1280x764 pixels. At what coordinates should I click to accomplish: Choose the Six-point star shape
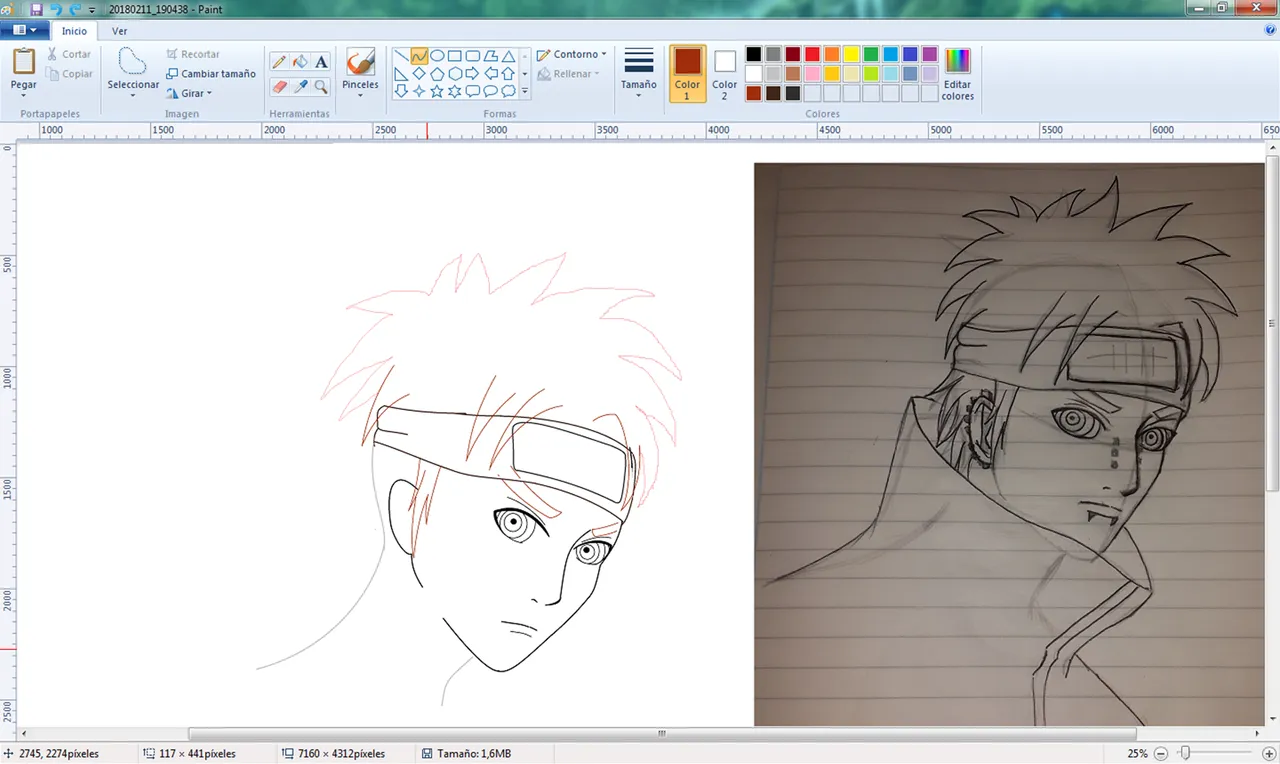455,91
